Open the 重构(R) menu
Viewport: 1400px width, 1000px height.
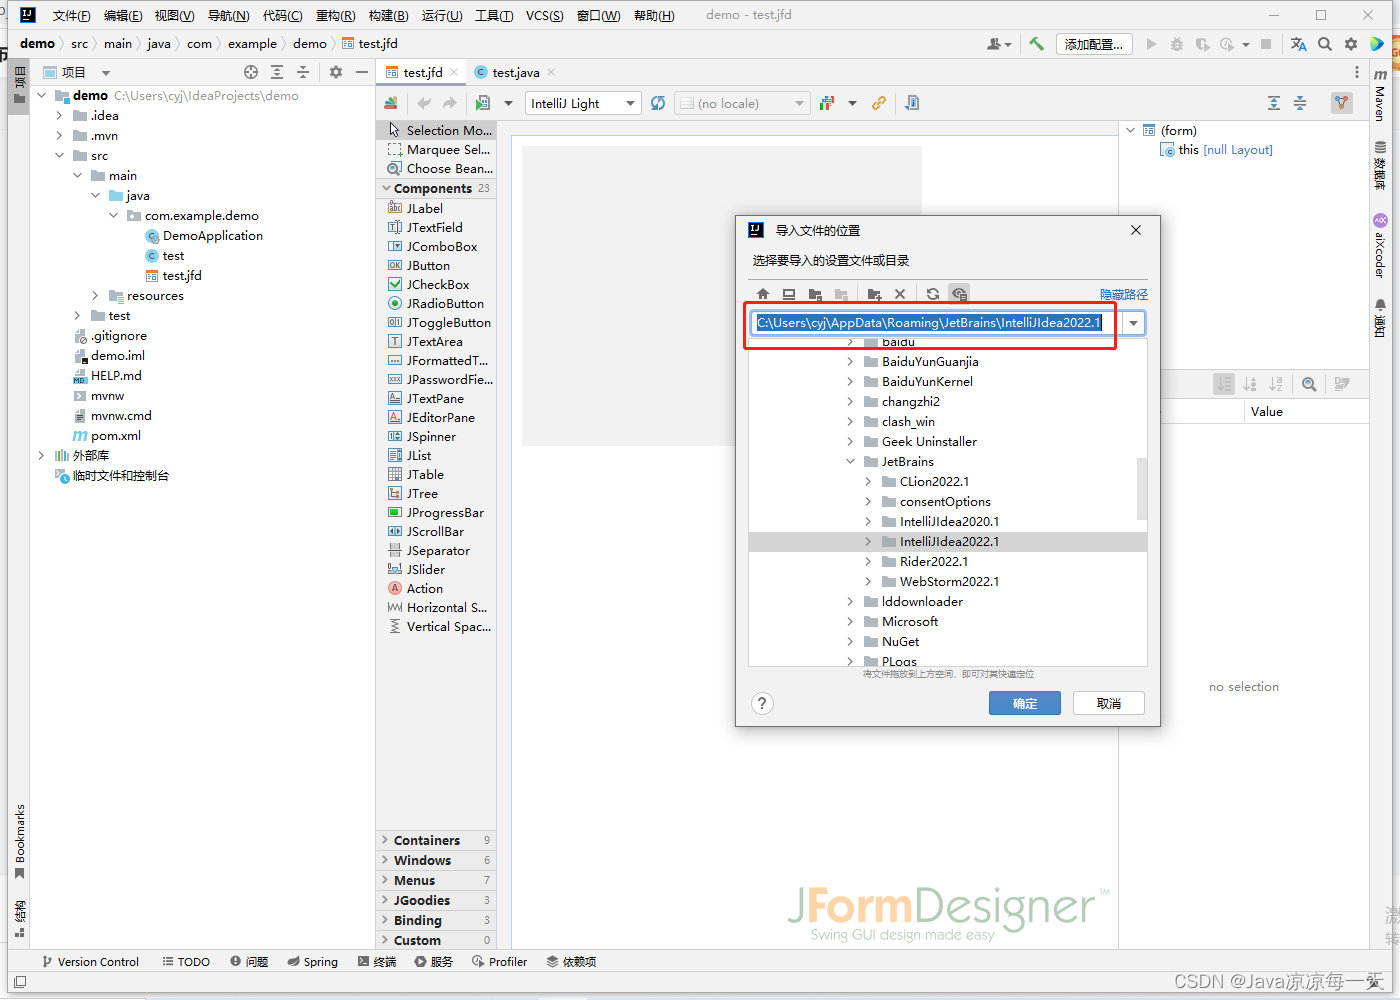point(335,15)
